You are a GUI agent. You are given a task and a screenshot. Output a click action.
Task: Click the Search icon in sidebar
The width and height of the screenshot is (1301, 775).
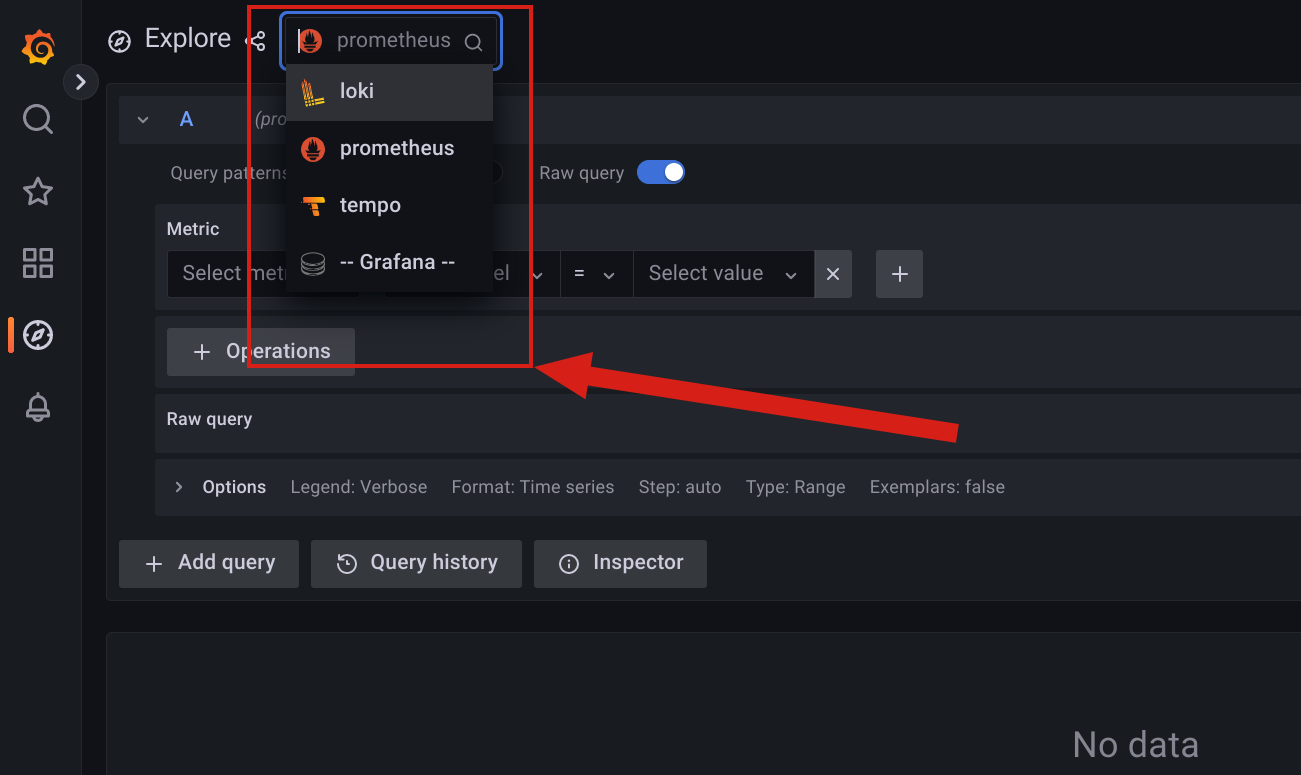point(38,120)
